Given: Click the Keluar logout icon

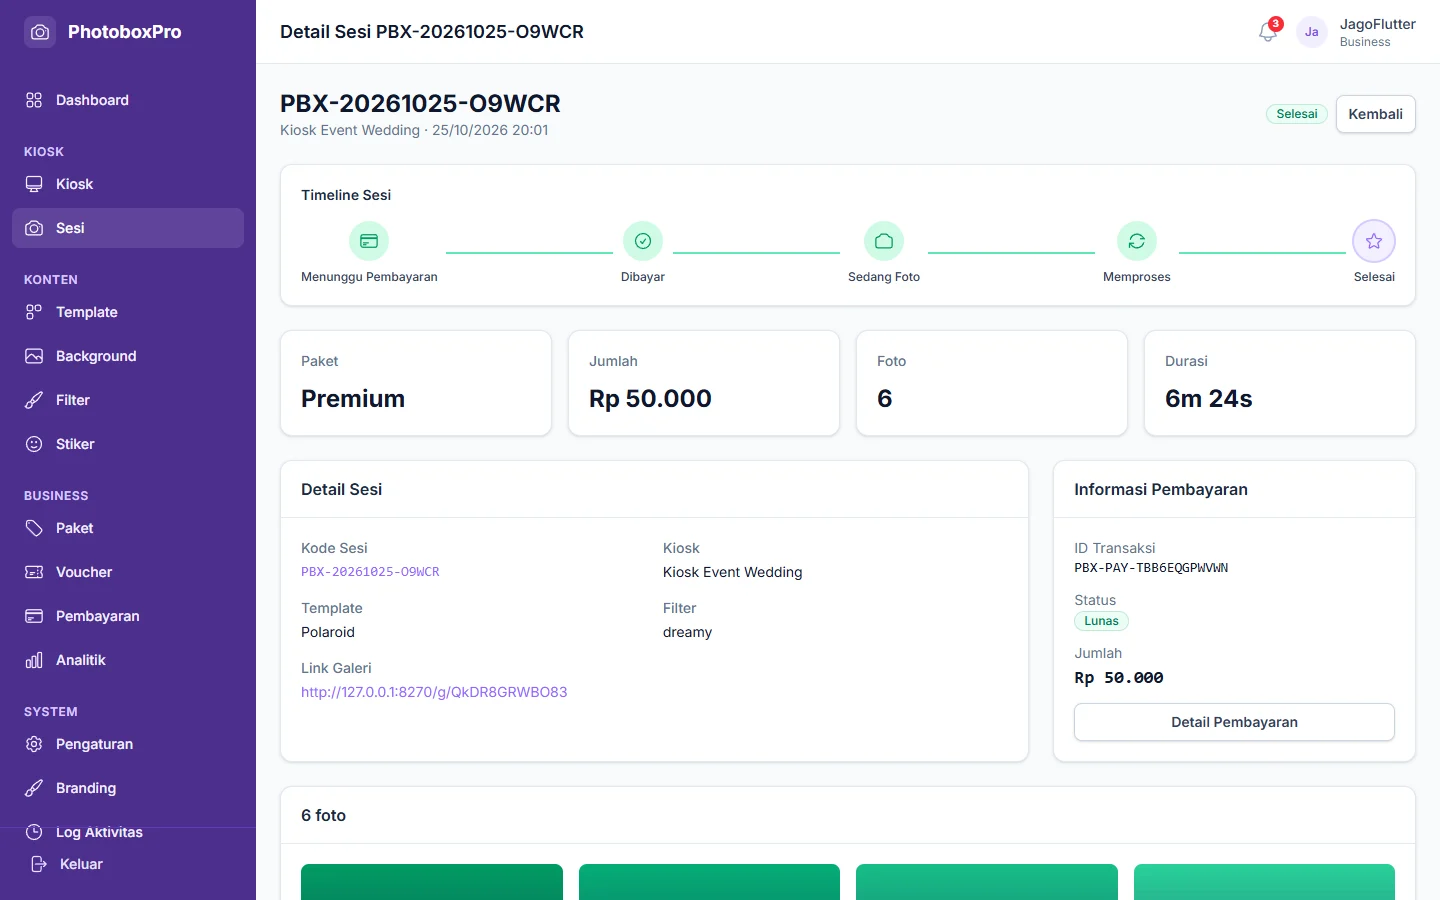Looking at the screenshot, I should click(x=38, y=864).
